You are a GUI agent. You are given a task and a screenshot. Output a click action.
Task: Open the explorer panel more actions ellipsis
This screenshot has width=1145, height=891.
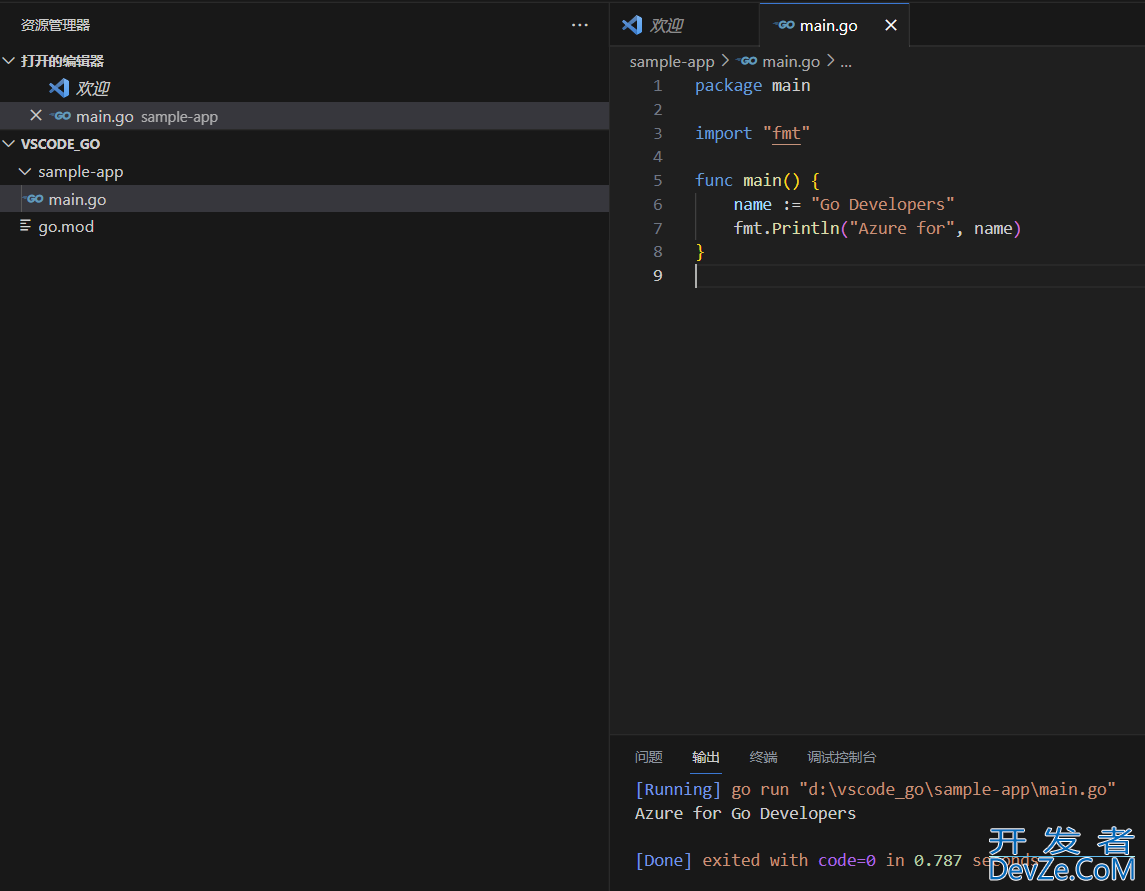pyautogui.click(x=580, y=25)
